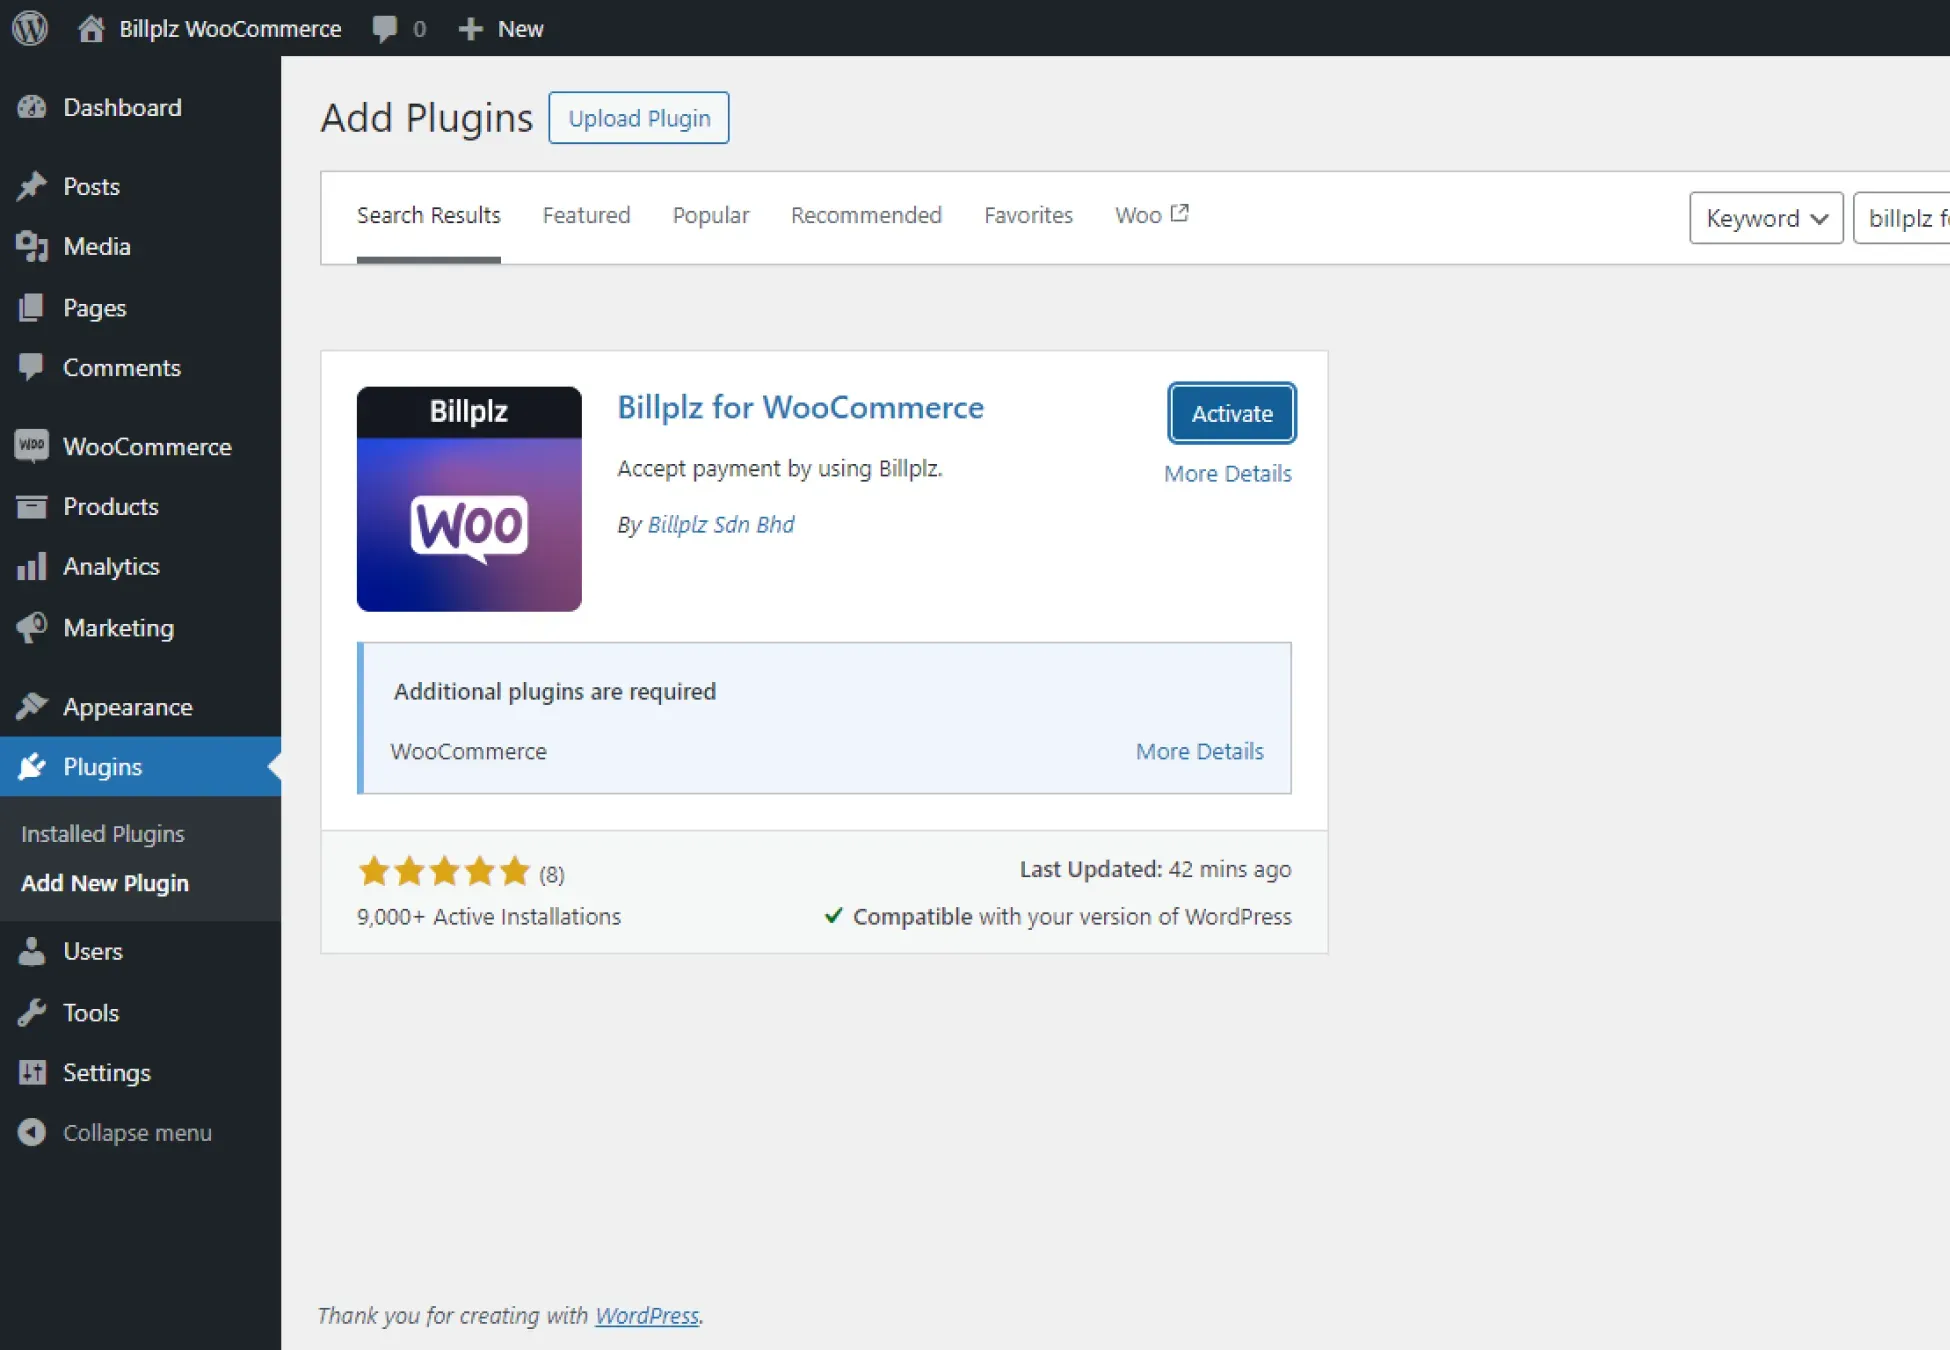Click the Users person icon
This screenshot has height=1350, width=1950.
(32, 951)
